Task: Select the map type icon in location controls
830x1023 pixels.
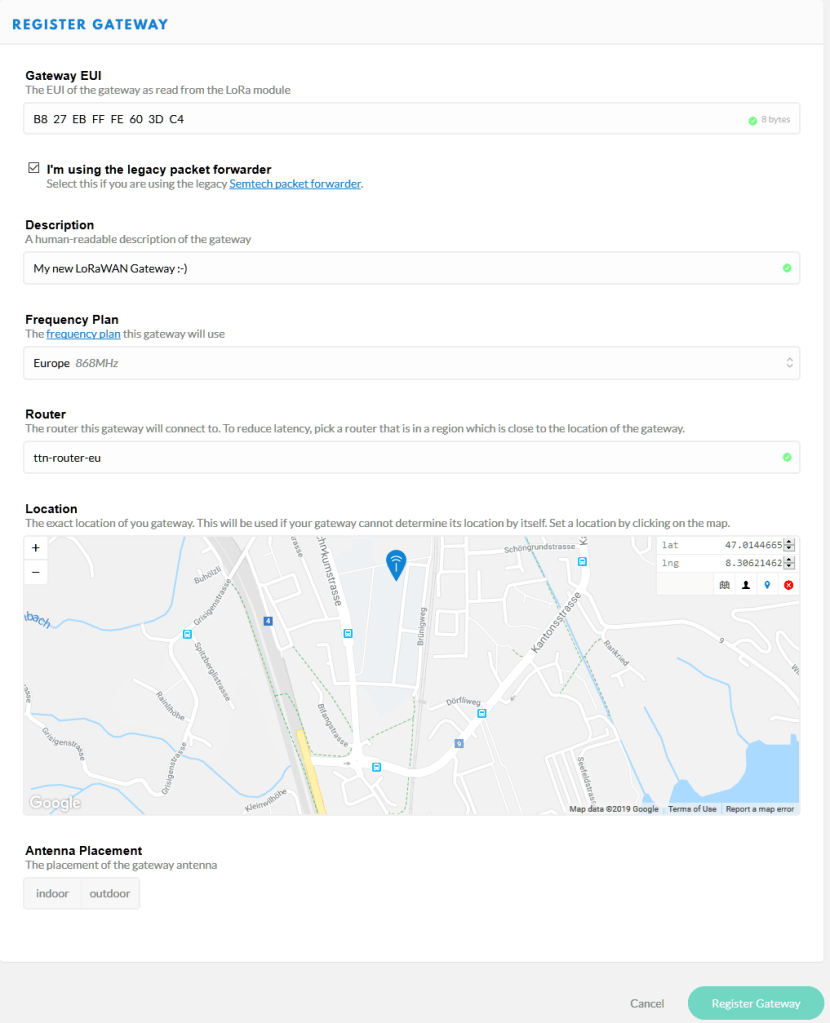Action: (725, 584)
